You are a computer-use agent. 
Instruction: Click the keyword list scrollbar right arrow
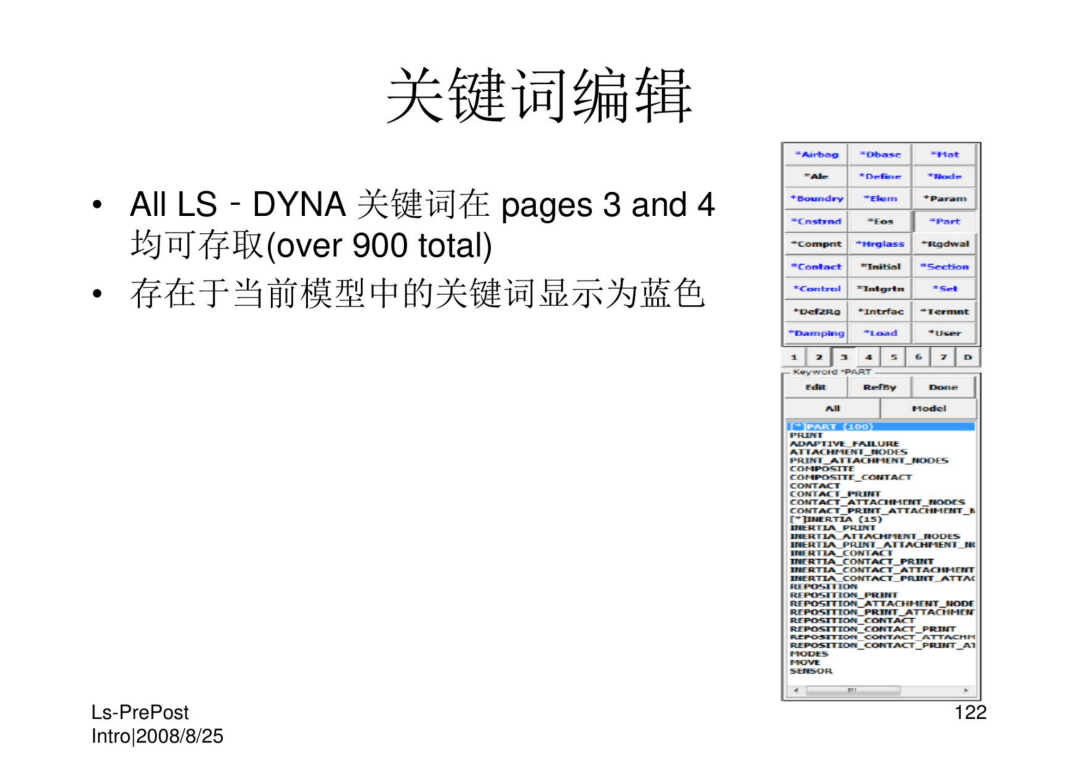point(966,690)
